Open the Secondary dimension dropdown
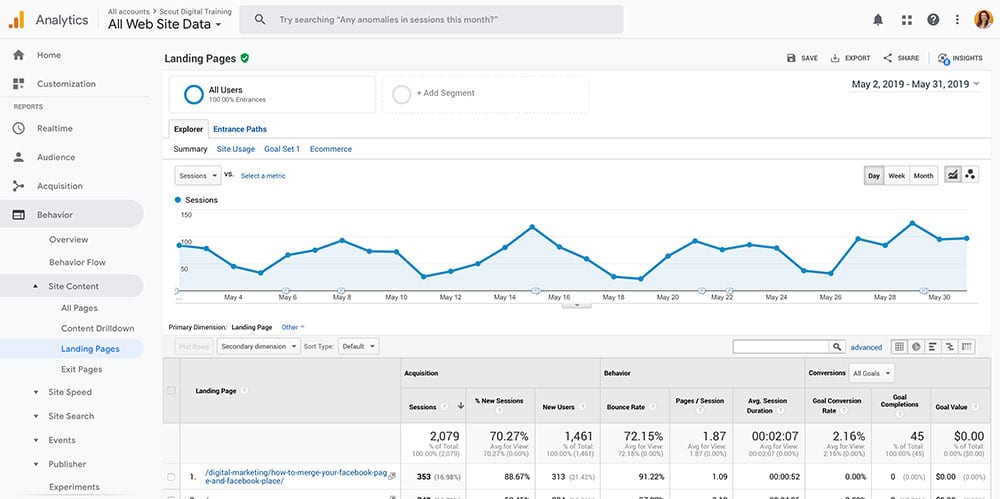The width and height of the screenshot is (1000, 499). coord(259,346)
